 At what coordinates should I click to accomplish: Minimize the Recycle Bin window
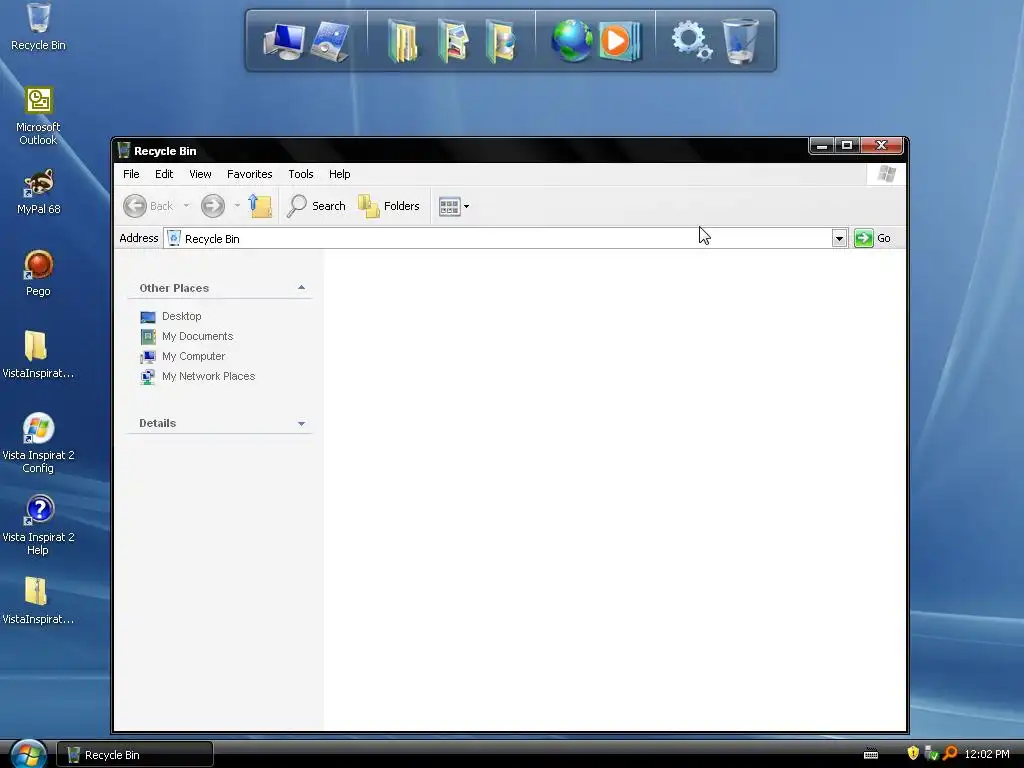pos(822,145)
